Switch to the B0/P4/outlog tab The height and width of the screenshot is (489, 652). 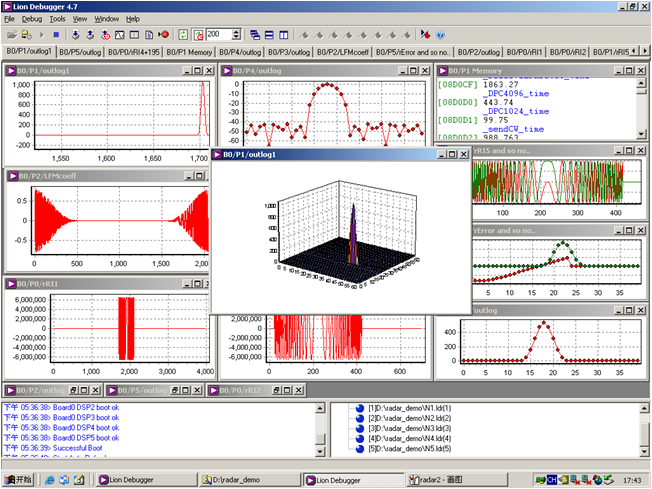240,52
